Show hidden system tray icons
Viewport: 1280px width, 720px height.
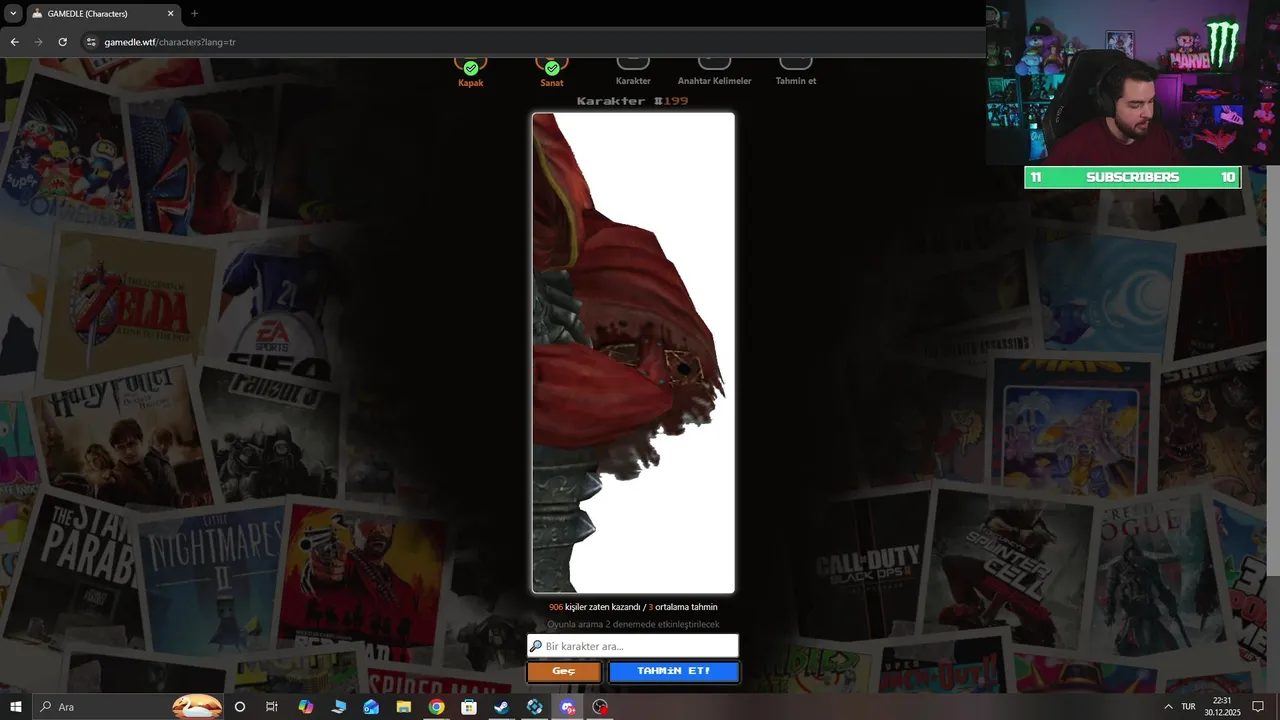(x=1168, y=706)
